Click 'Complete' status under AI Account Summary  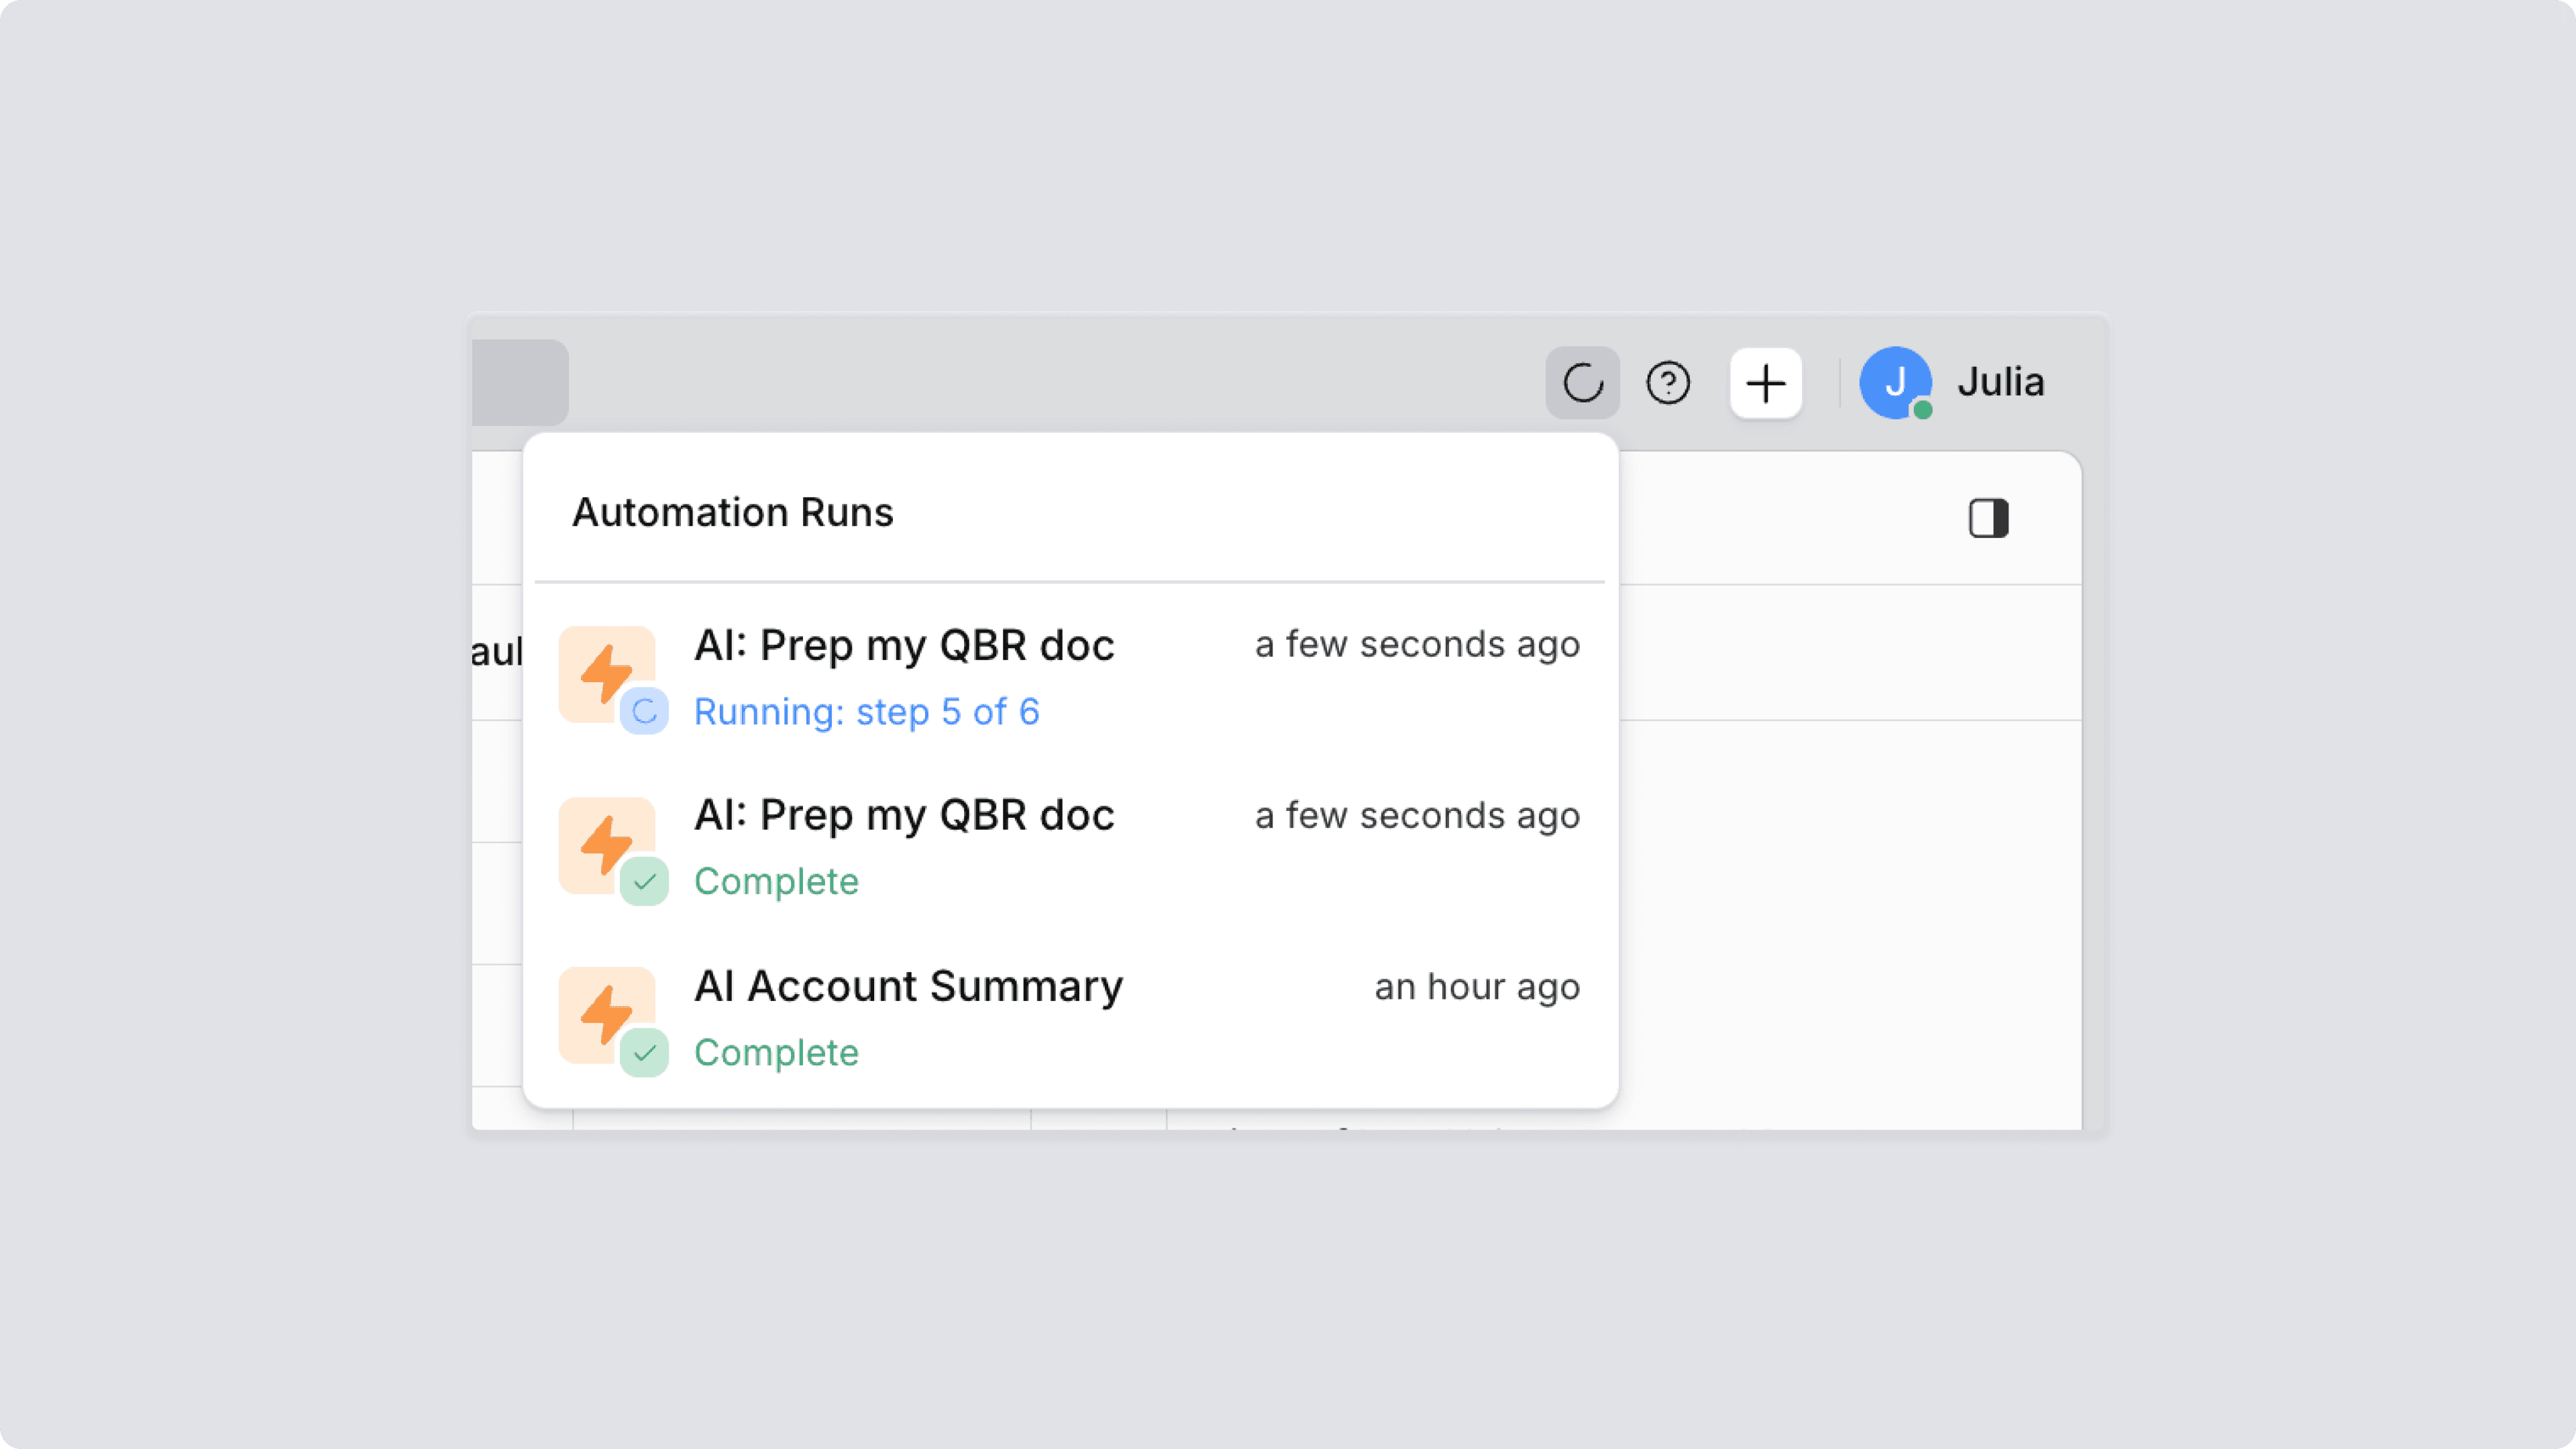776,1052
